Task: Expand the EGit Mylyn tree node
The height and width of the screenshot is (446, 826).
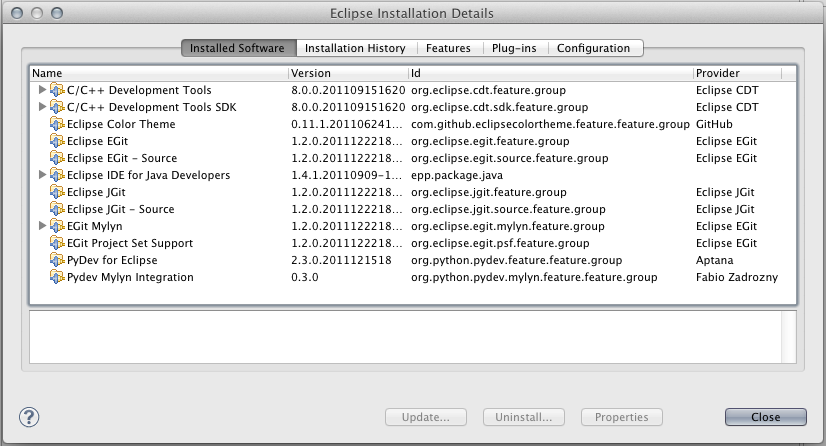Action: point(42,226)
